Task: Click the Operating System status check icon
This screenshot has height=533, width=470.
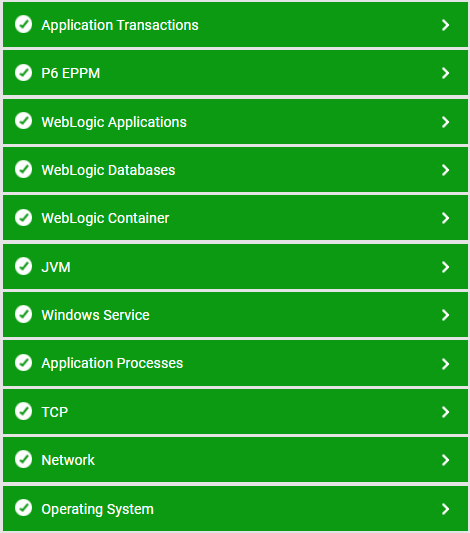Action: click(x=23, y=508)
